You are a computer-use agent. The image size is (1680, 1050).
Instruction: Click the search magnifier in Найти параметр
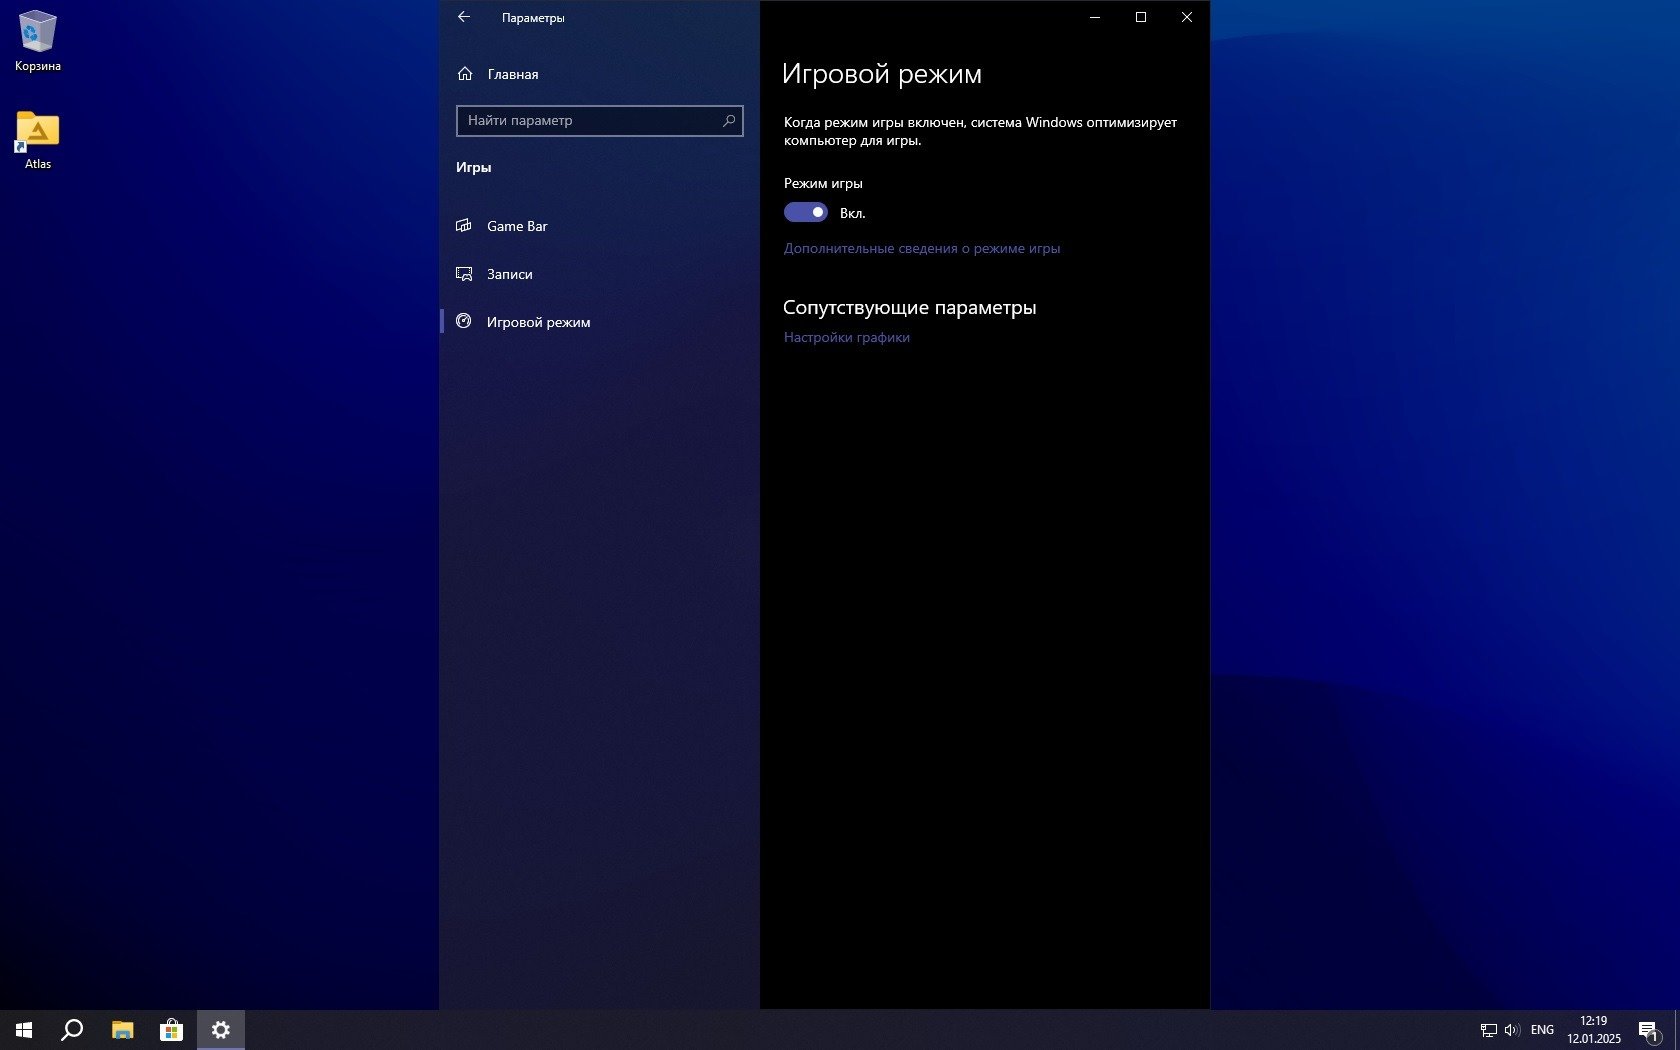[x=729, y=121]
